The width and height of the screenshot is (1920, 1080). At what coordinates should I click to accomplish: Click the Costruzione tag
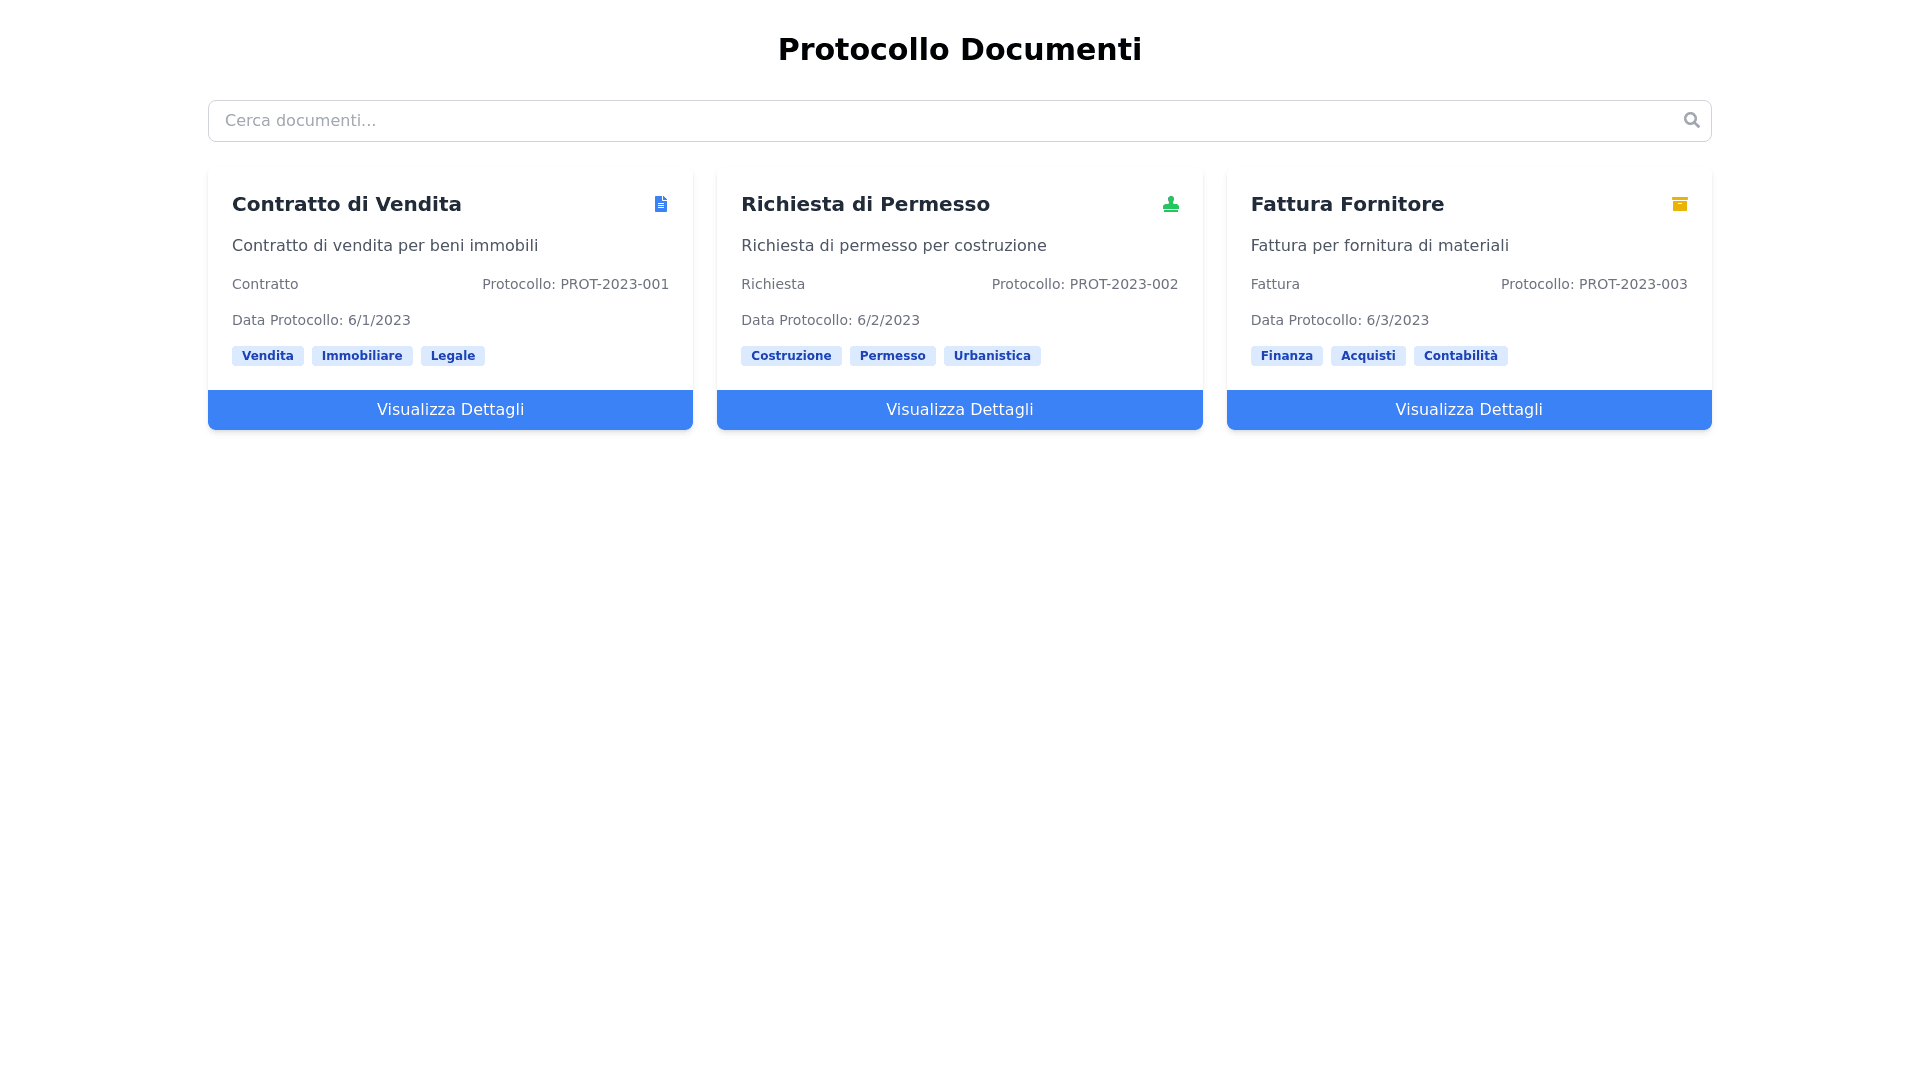tap(791, 356)
